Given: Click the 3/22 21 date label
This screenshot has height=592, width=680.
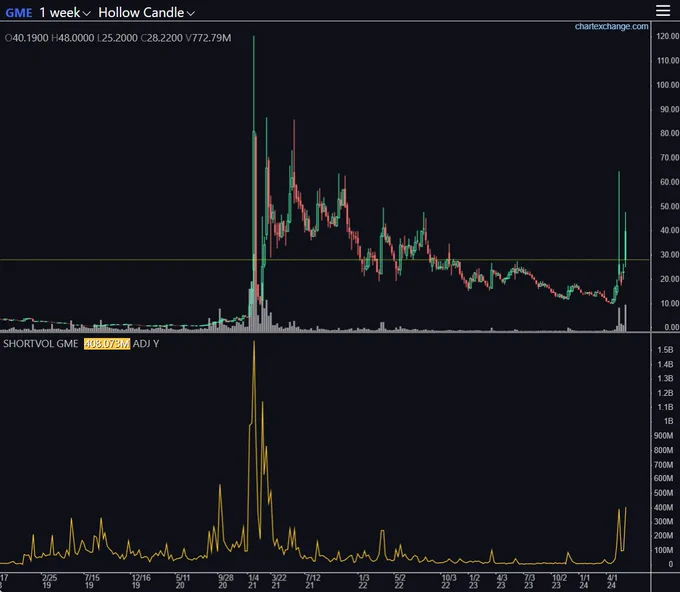Looking at the screenshot, I should pyautogui.click(x=278, y=582).
